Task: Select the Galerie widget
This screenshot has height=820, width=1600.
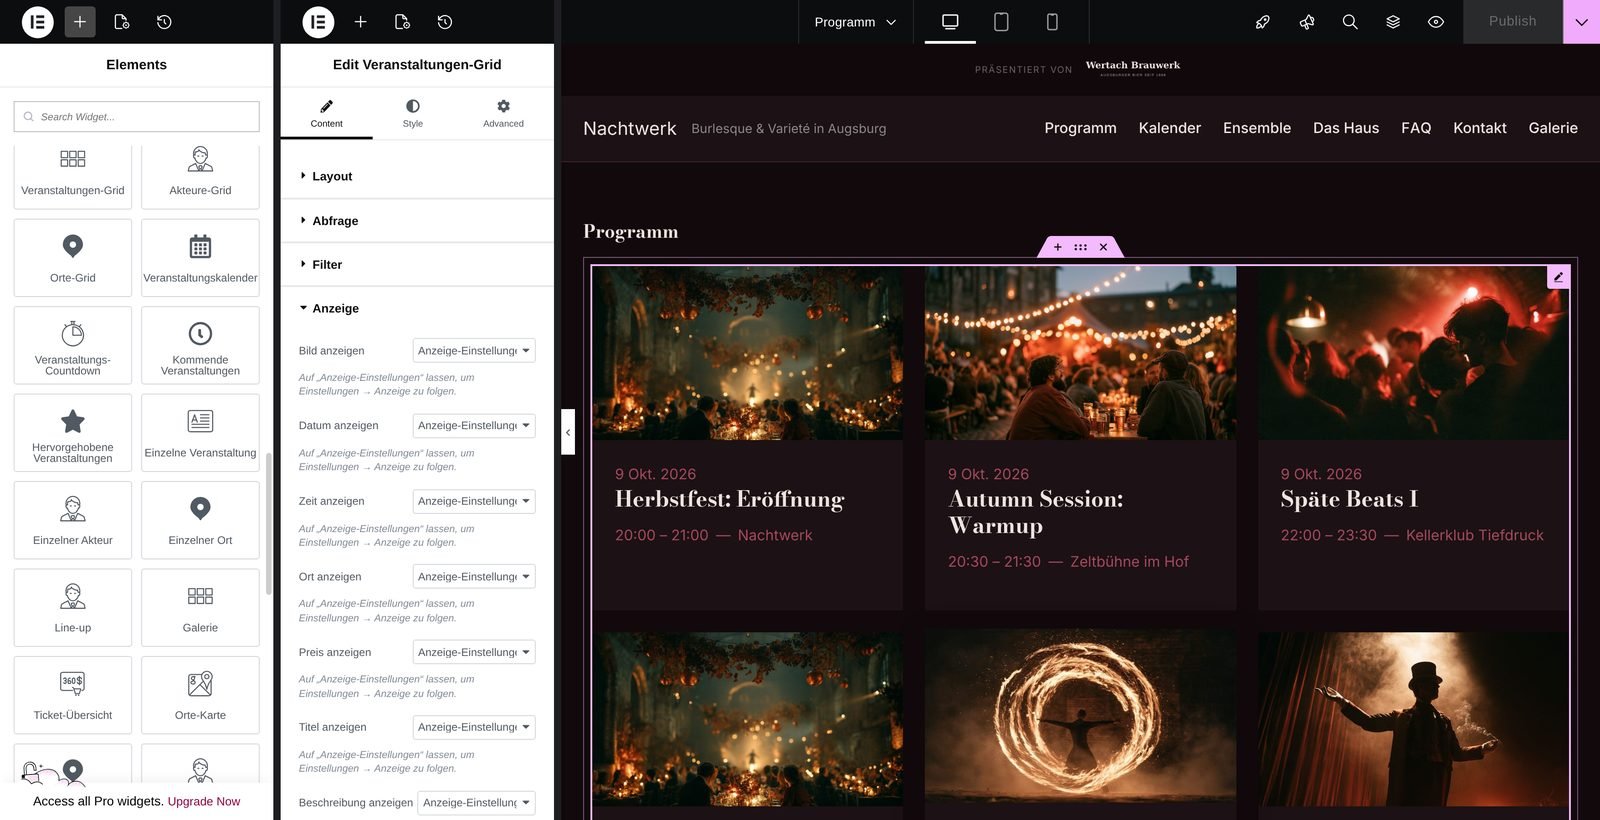Action: tap(200, 608)
